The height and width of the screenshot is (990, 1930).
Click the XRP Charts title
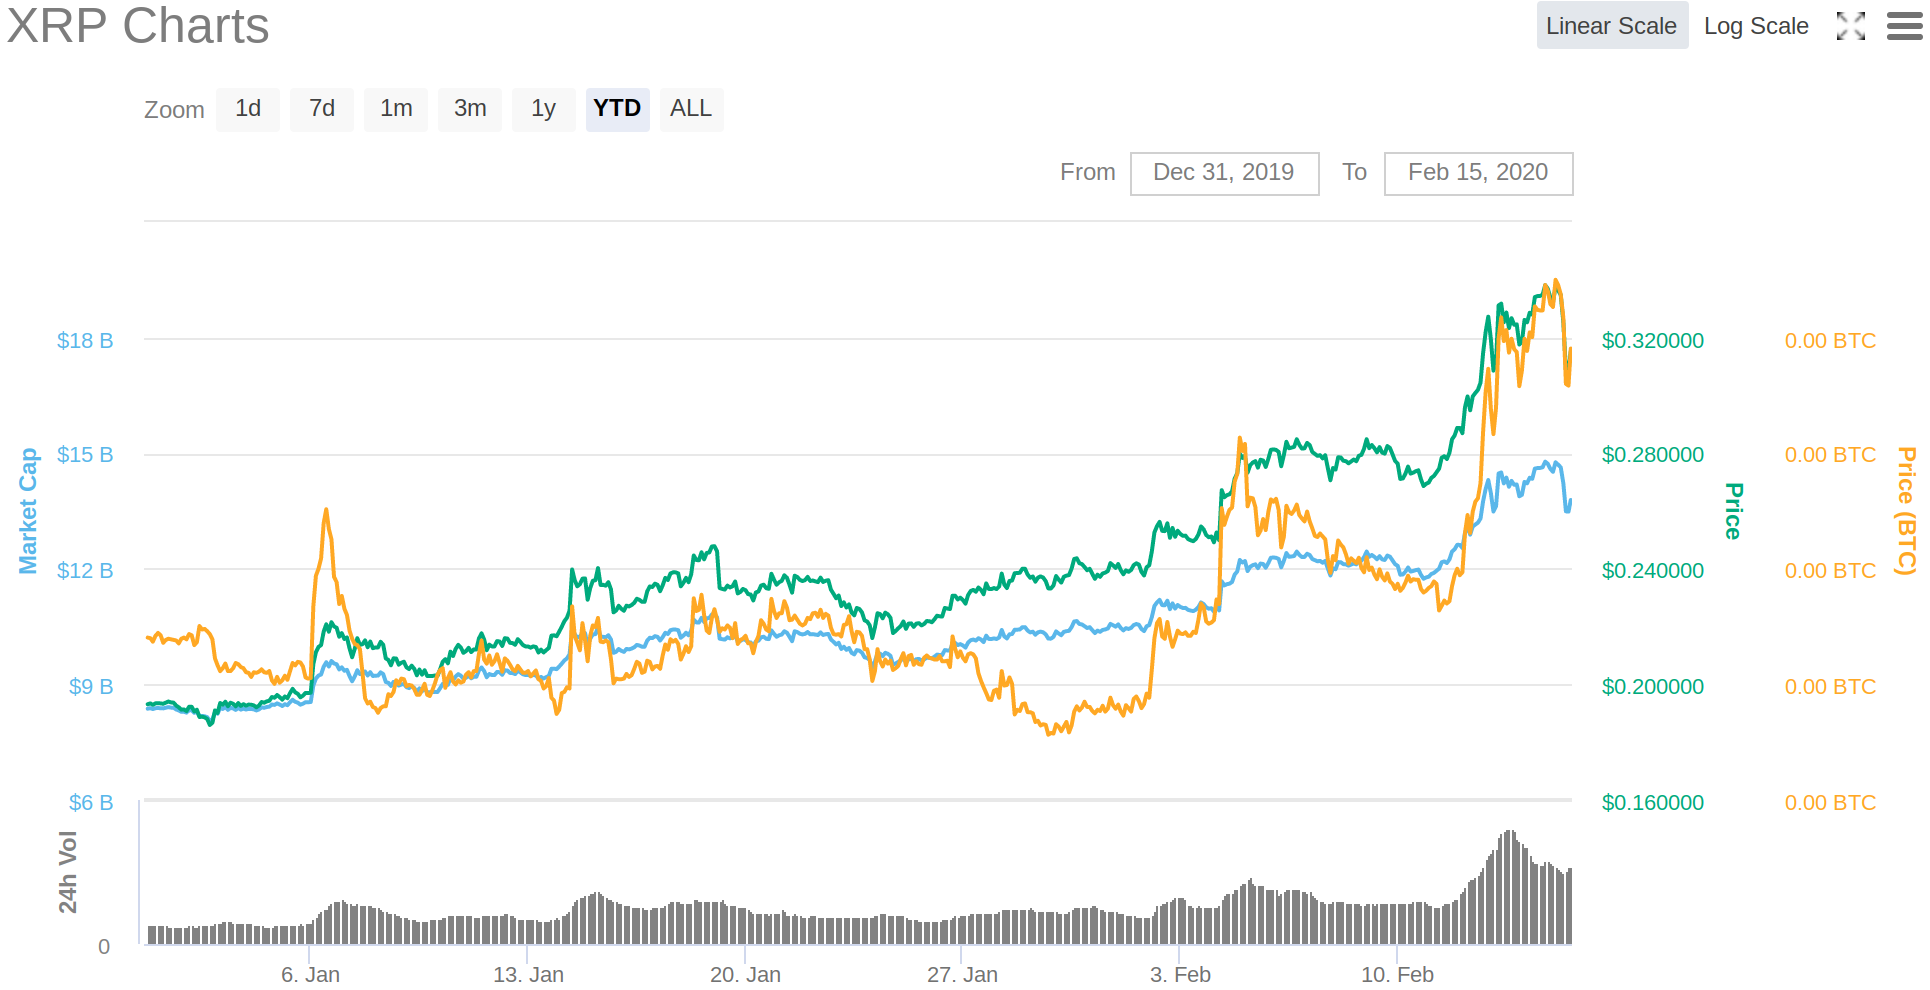(x=138, y=25)
